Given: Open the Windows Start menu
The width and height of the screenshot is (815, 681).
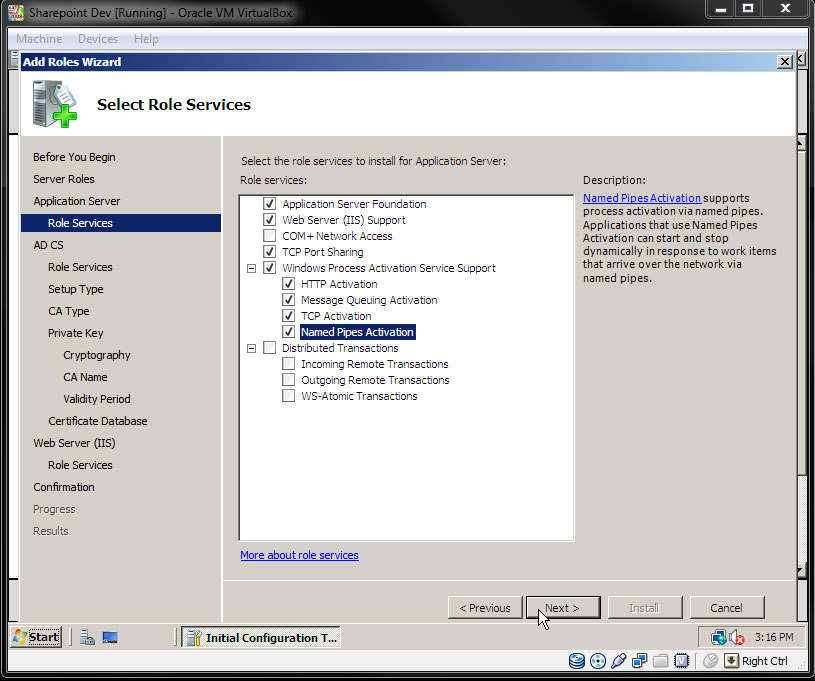Looking at the screenshot, I should tap(36, 637).
